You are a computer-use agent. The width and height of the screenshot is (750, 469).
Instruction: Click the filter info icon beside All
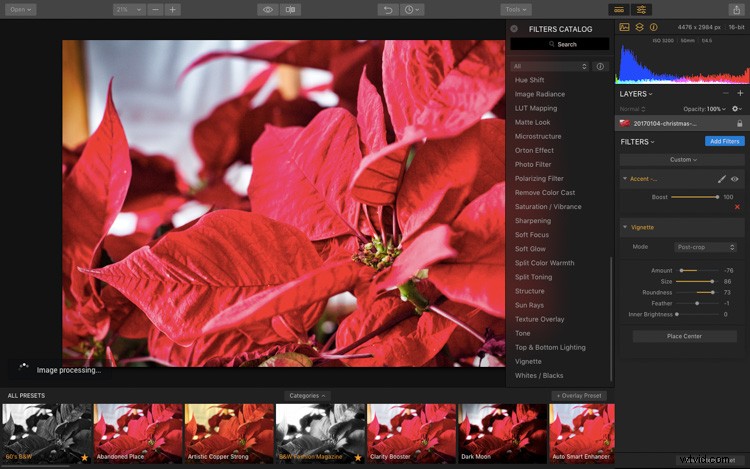600,66
